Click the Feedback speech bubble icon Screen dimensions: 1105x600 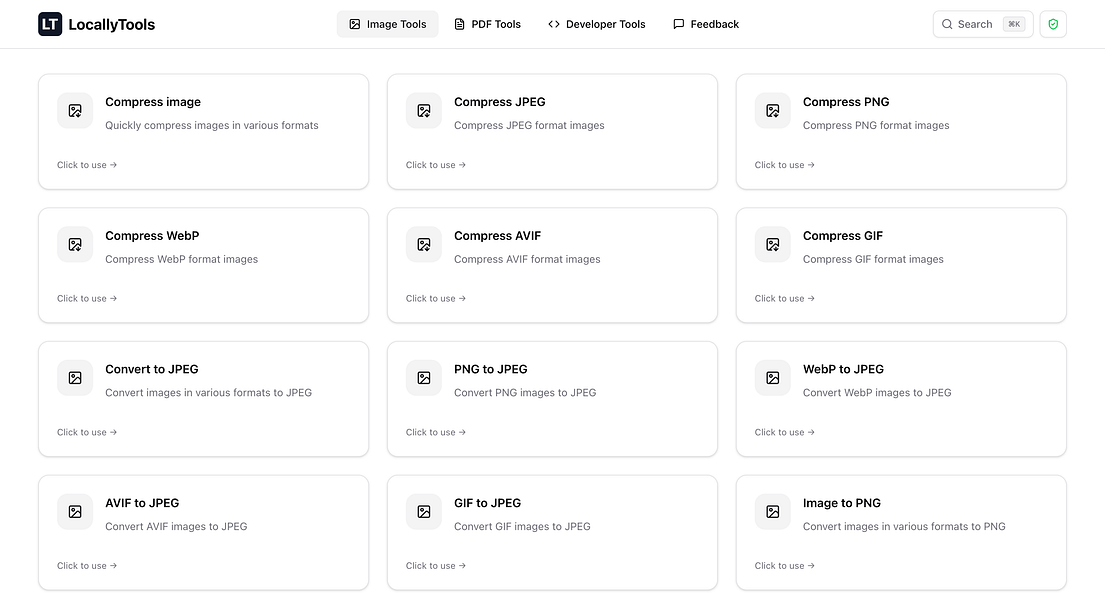(x=679, y=23)
